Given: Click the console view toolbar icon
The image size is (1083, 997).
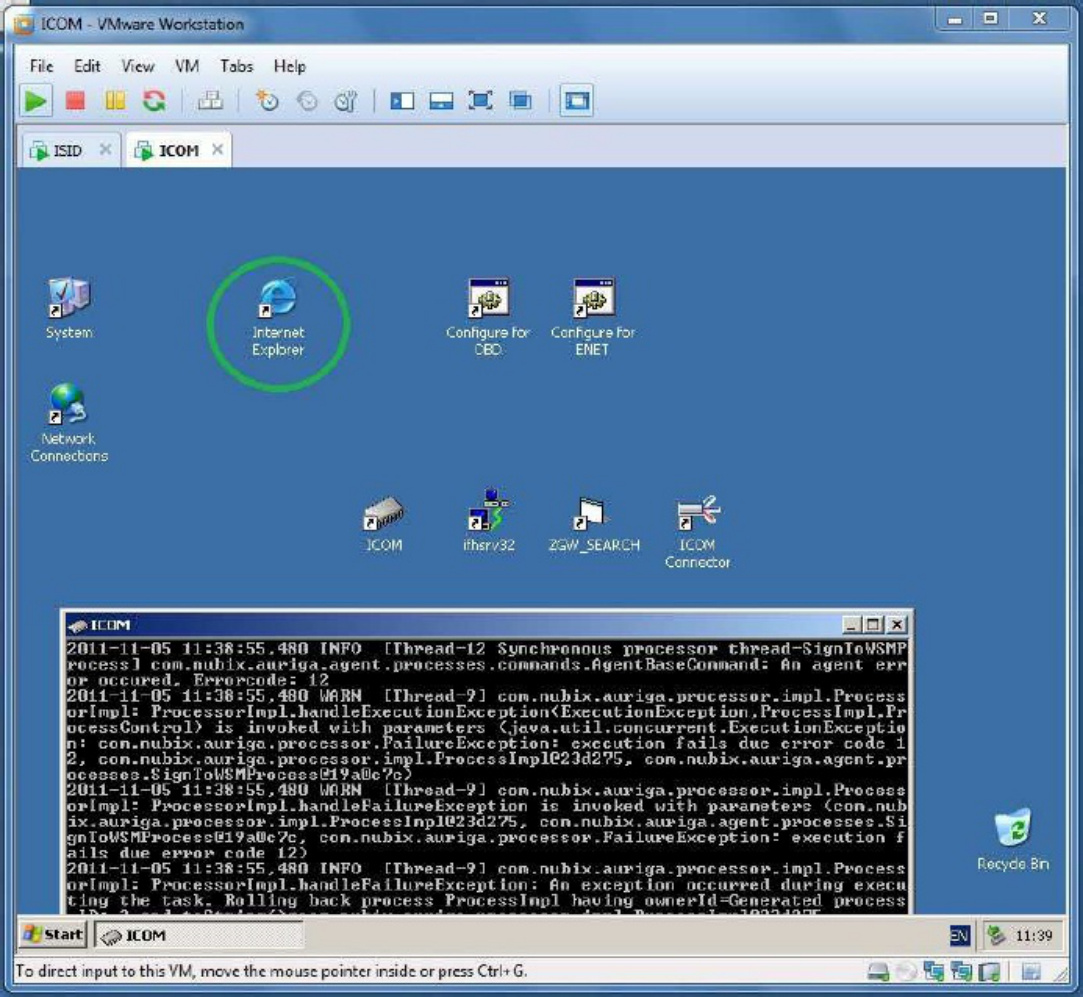Looking at the screenshot, I should pos(576,101).
